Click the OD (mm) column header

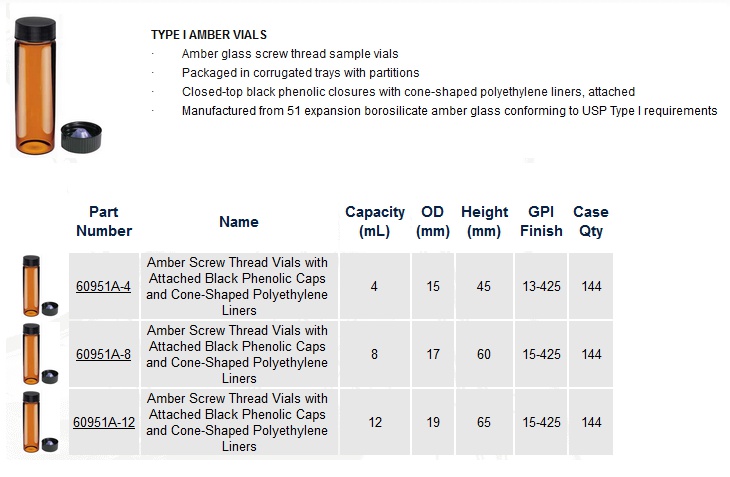coord(433,221)
